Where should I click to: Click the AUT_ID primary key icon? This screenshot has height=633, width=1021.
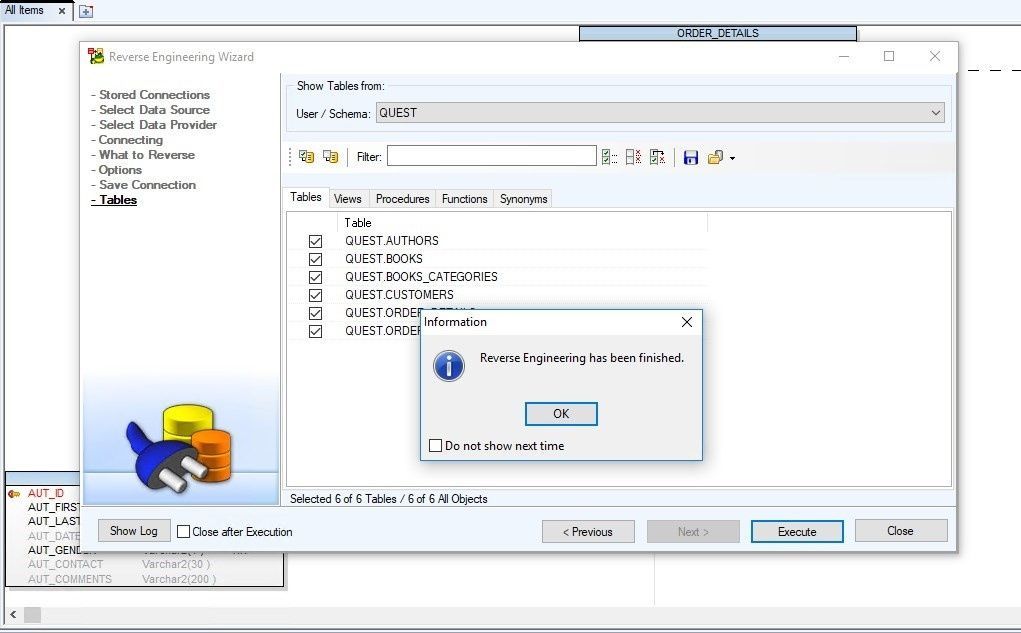[x=14, y=494]
